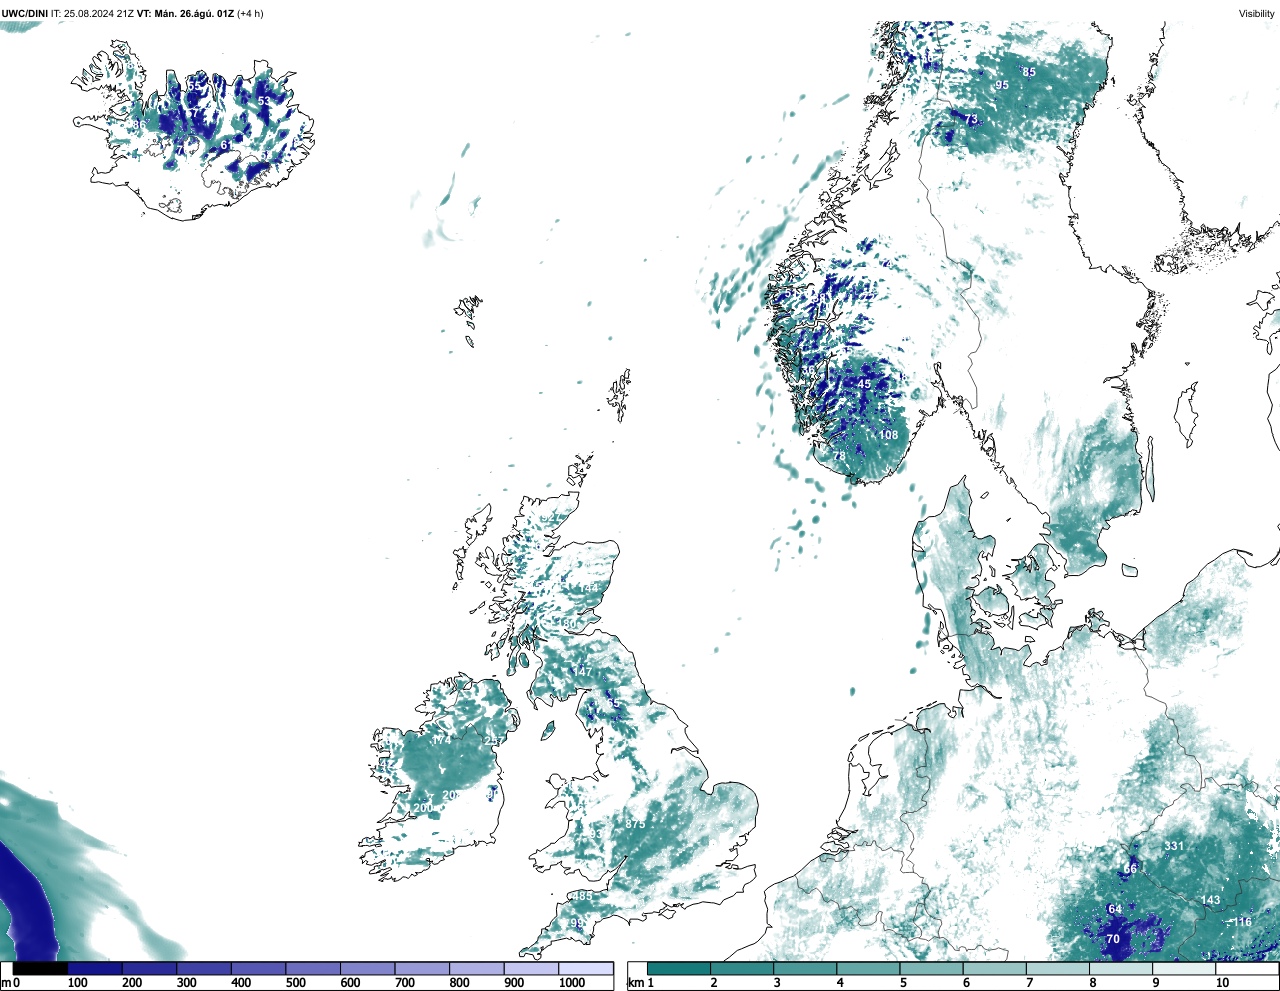Click the 95 value in northern Sweden

(1002, 85)
